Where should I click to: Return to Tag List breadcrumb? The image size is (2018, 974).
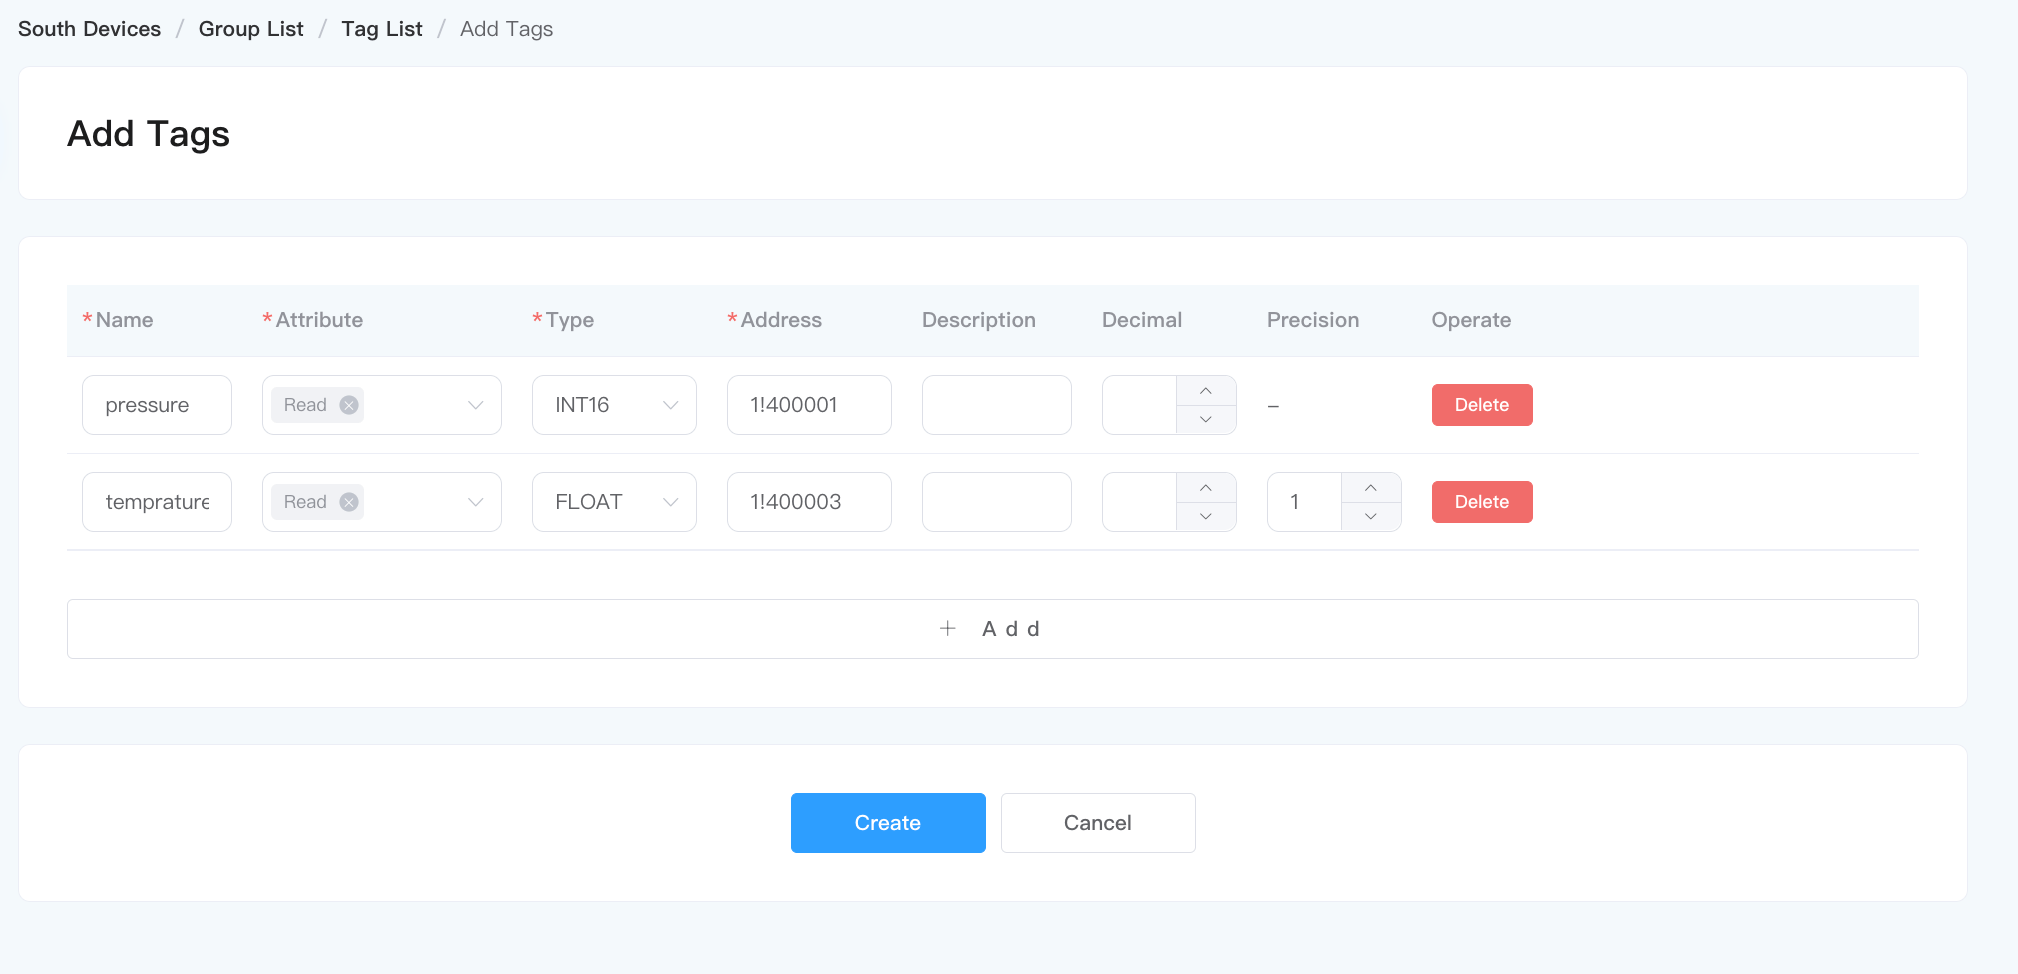[381, 29]
